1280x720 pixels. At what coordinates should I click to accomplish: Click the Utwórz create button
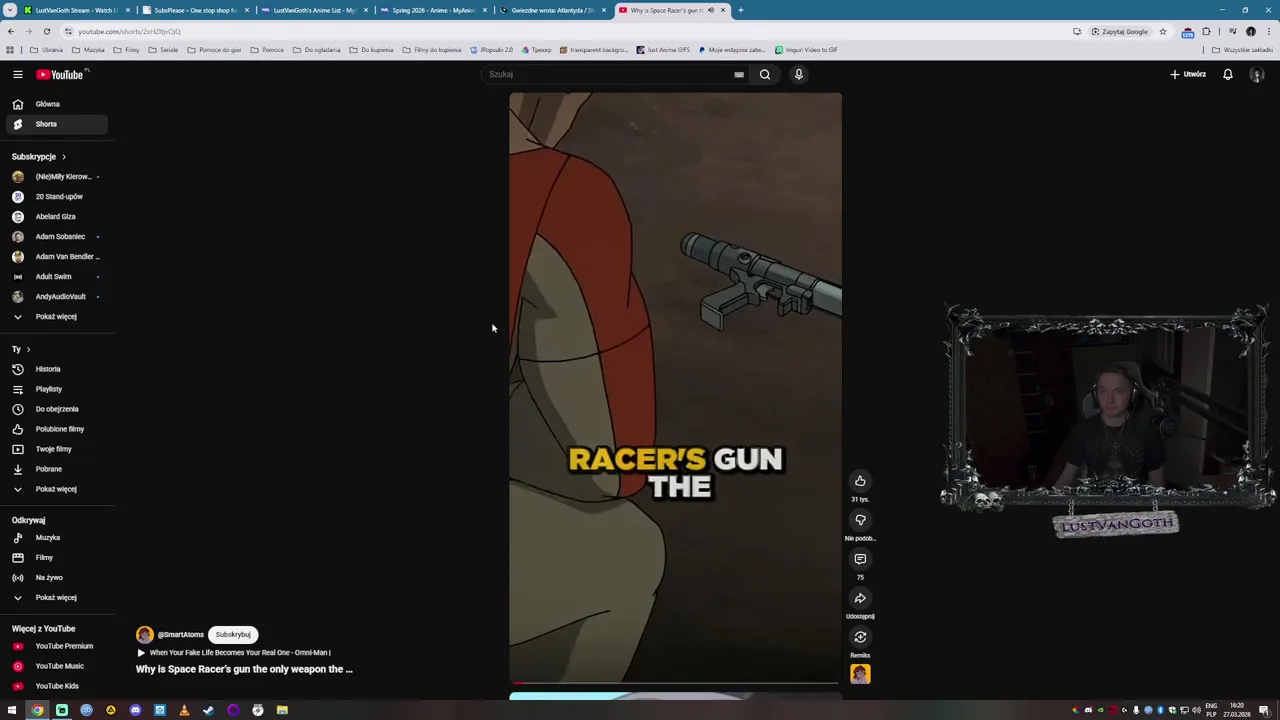pyautogui.click(x=1188, y=74)
